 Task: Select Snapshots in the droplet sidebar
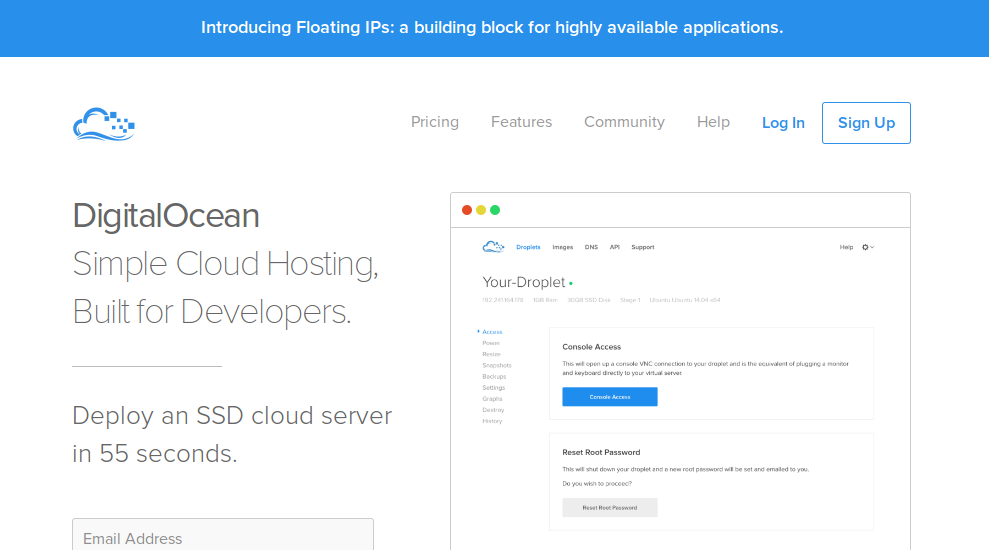pos(497,366)
